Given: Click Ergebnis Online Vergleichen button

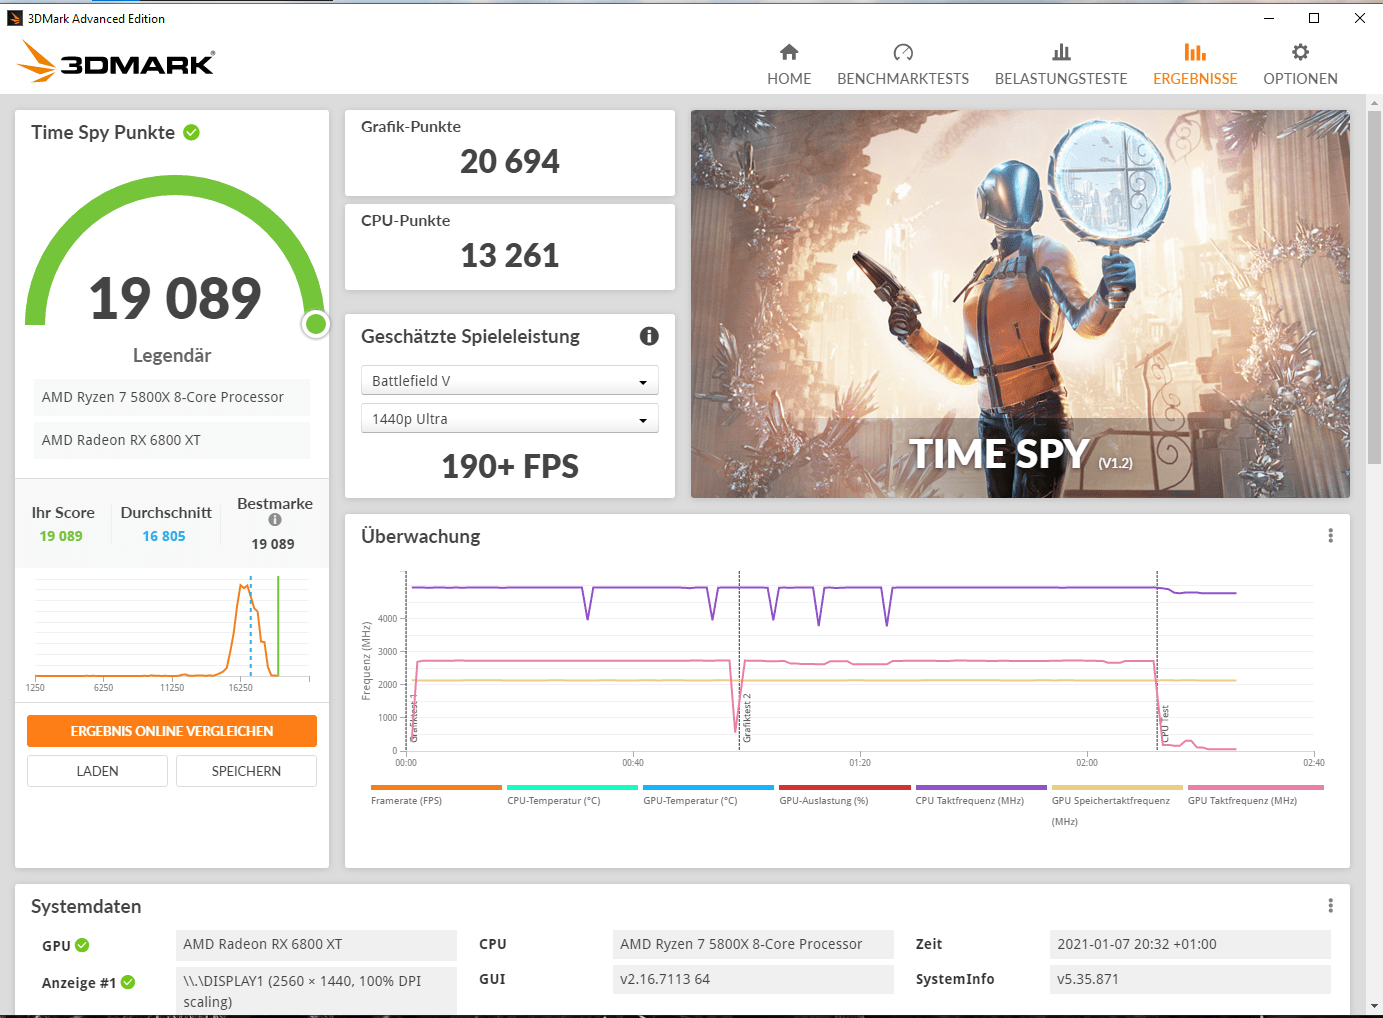Looking at the screenshot, I should 172,731.
